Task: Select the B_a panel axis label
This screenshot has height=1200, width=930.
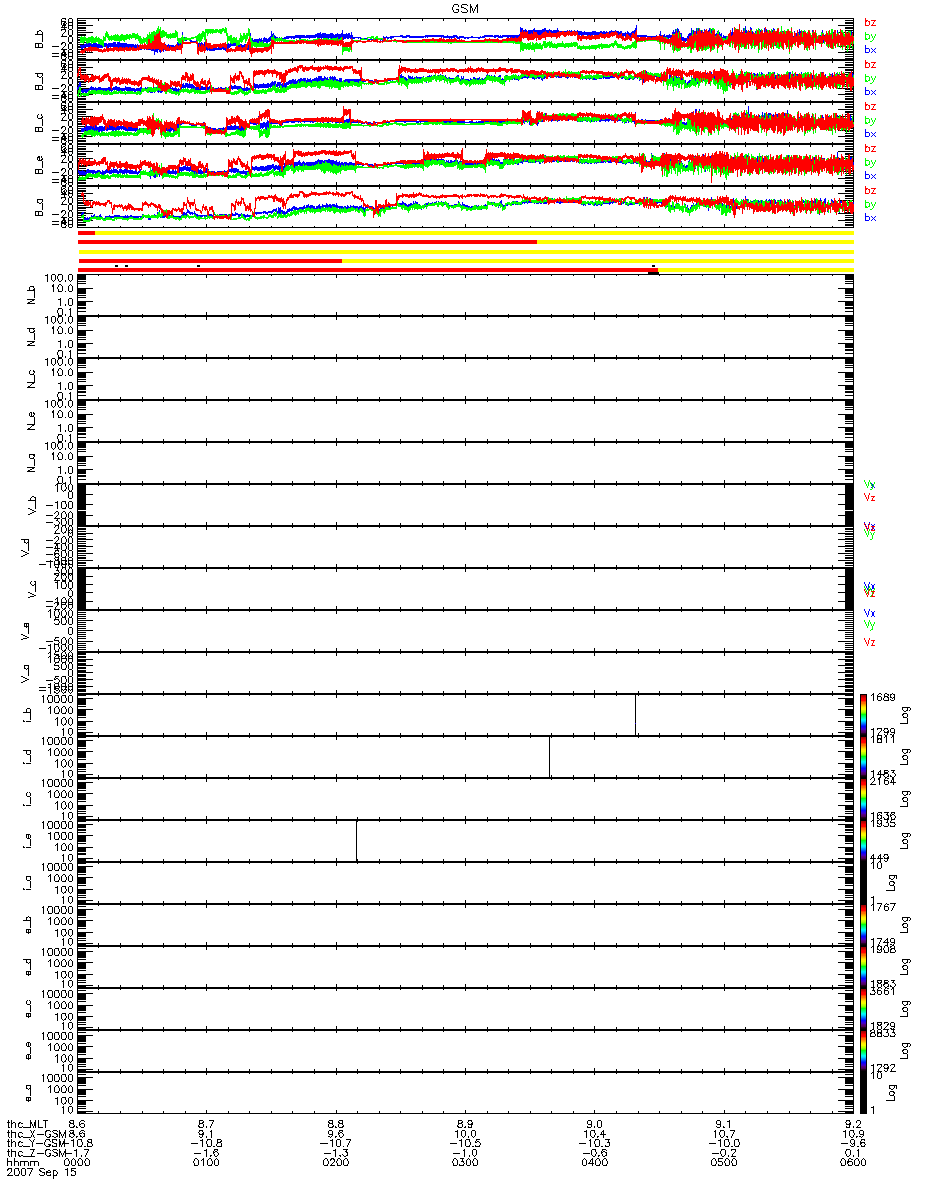Action: [39, 207]
